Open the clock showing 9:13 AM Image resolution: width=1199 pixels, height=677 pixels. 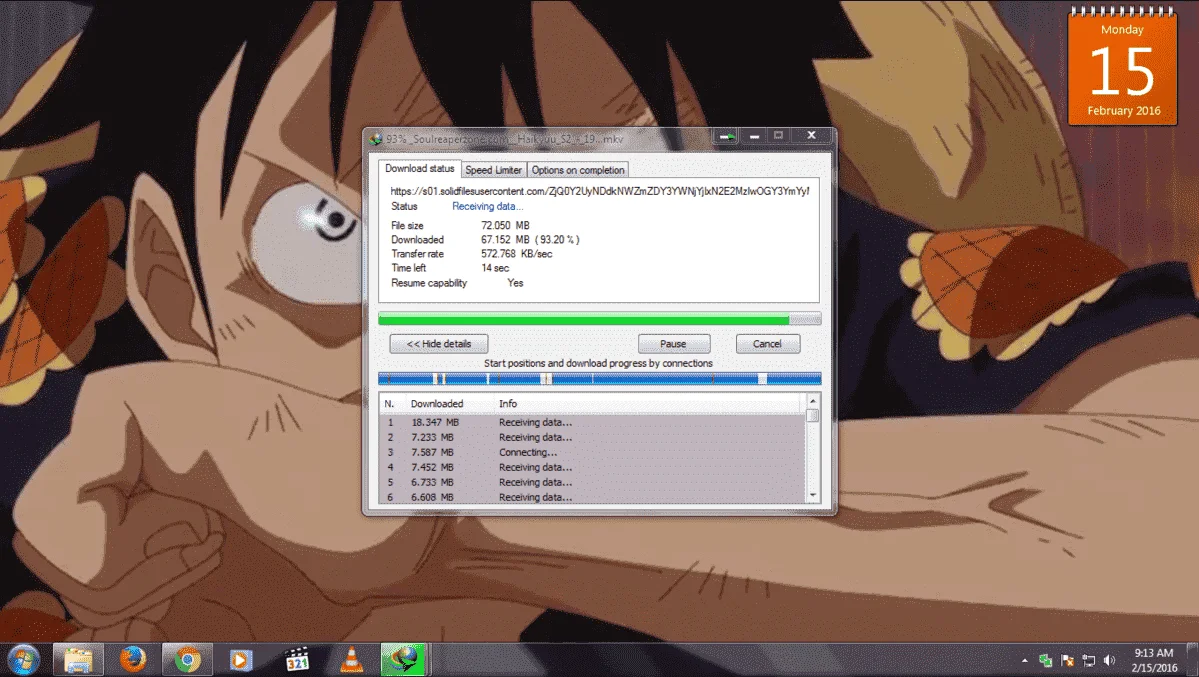(1153, 660)
